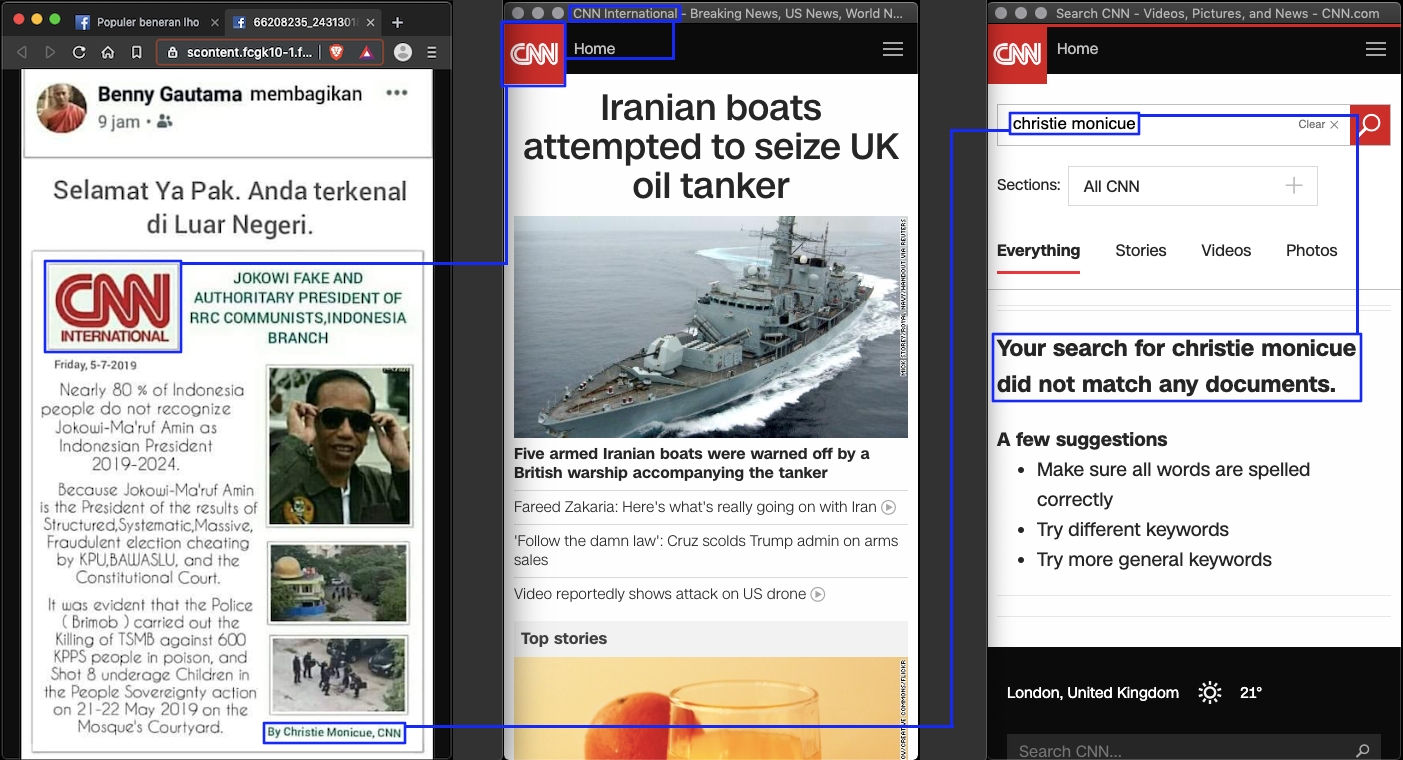Viewport: 1403px width, 760px height.
Task: Click the Brave Shields lion icon
Action: click(336, 52)
